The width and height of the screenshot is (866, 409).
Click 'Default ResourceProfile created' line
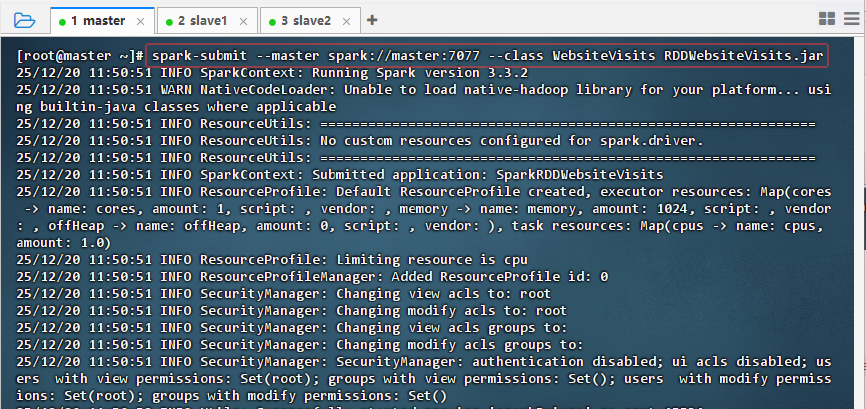[x=424, y=217]
